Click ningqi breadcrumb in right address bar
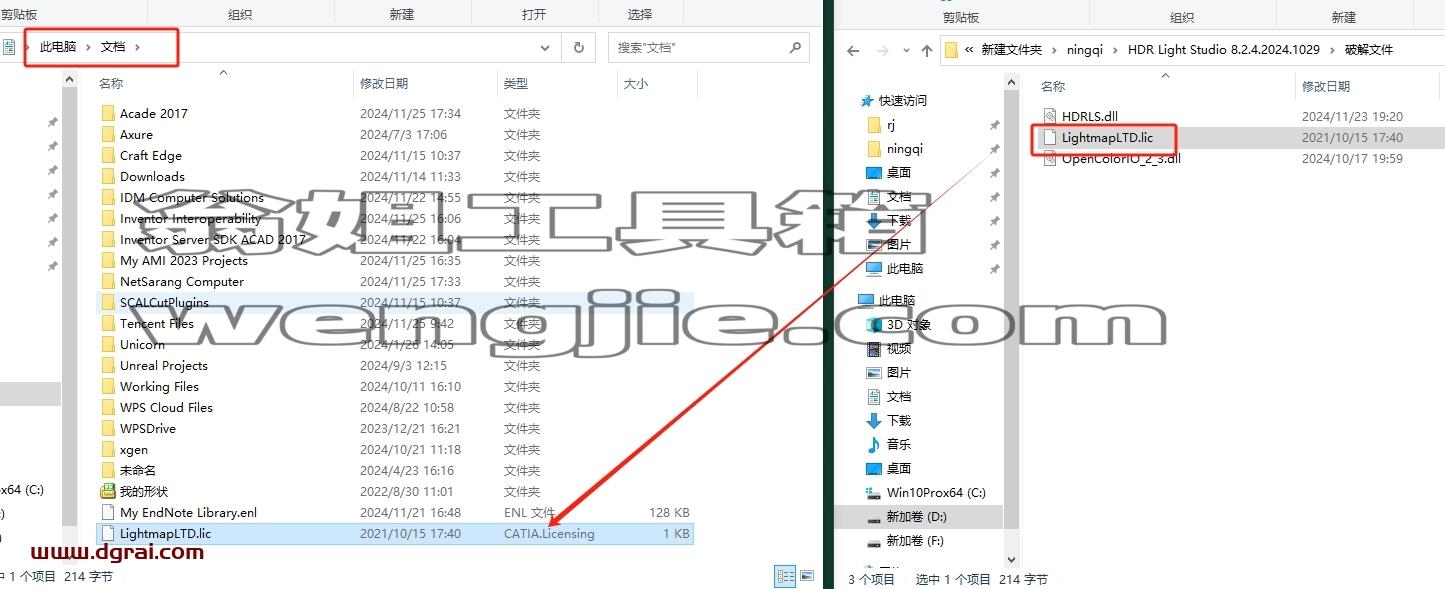 (1085, 50)
